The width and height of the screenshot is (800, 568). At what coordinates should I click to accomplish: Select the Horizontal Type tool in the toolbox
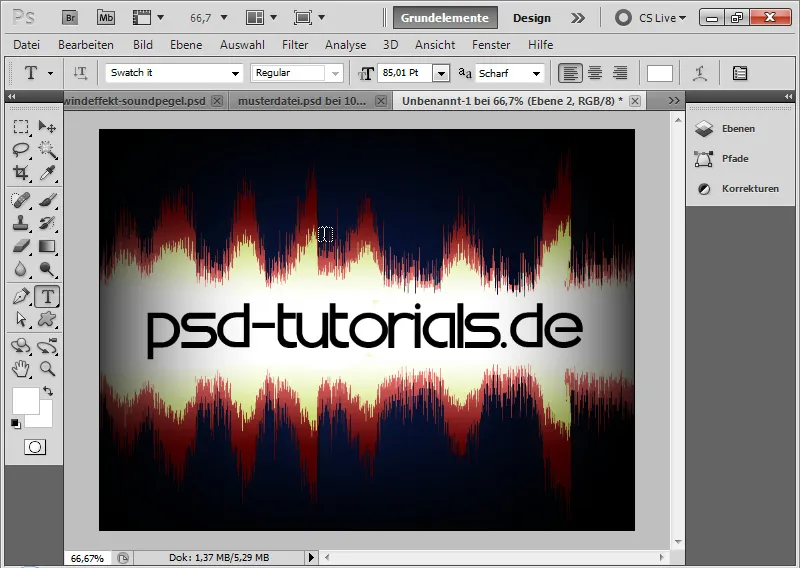point(47,297)
